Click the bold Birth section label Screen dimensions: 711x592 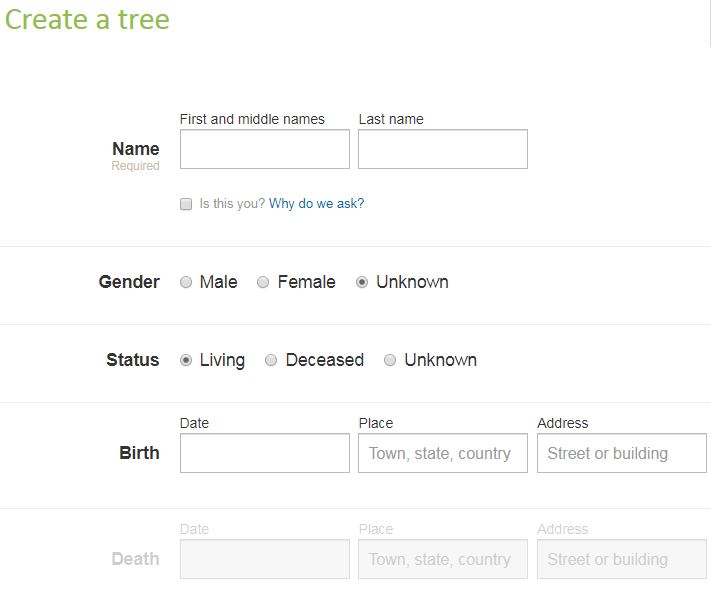139,453
